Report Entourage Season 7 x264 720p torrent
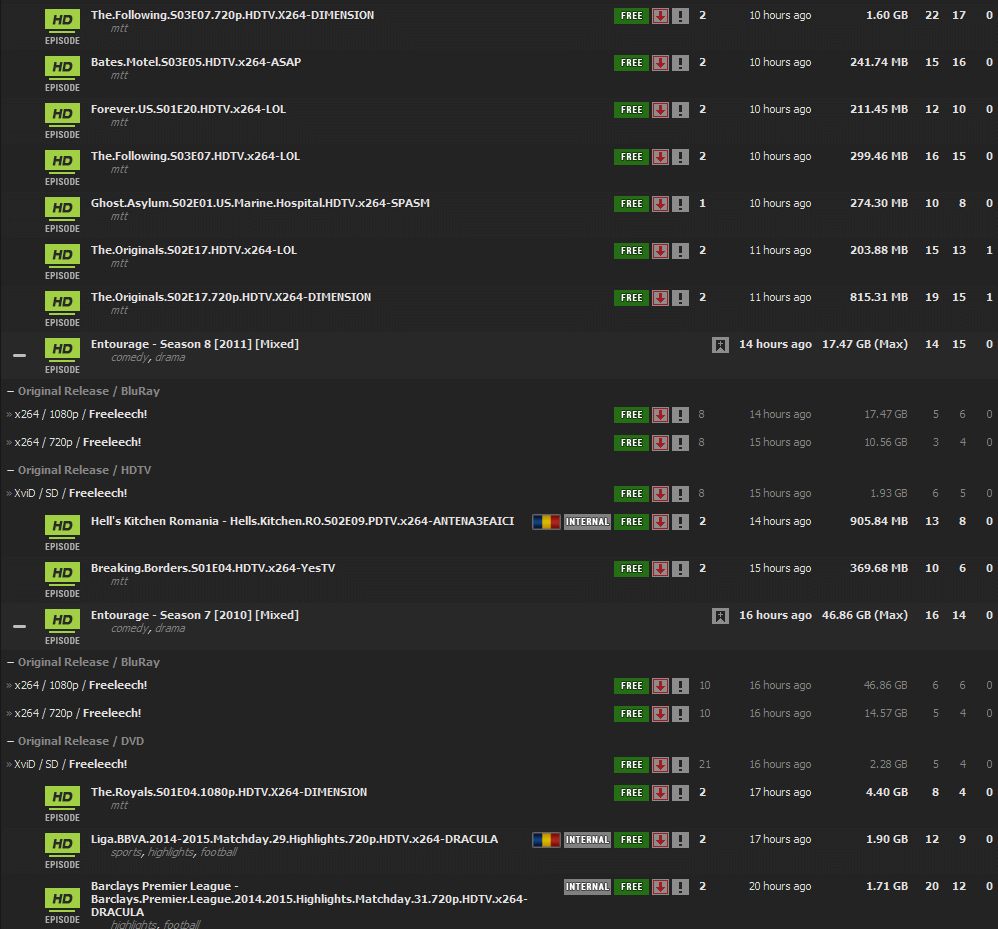This screenshot has height=929, width=998. [680, 715]
